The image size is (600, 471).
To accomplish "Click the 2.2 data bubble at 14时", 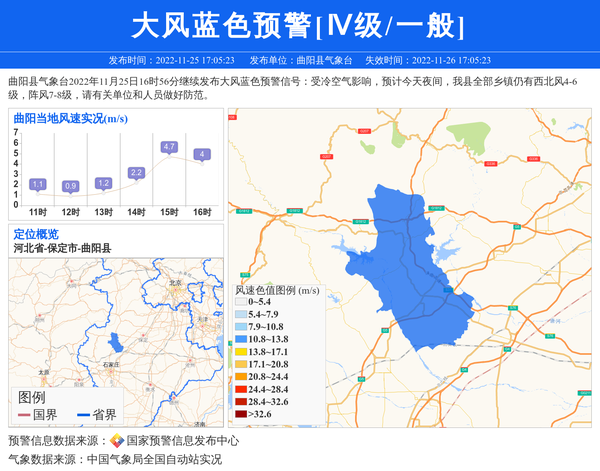I will 136,173.
